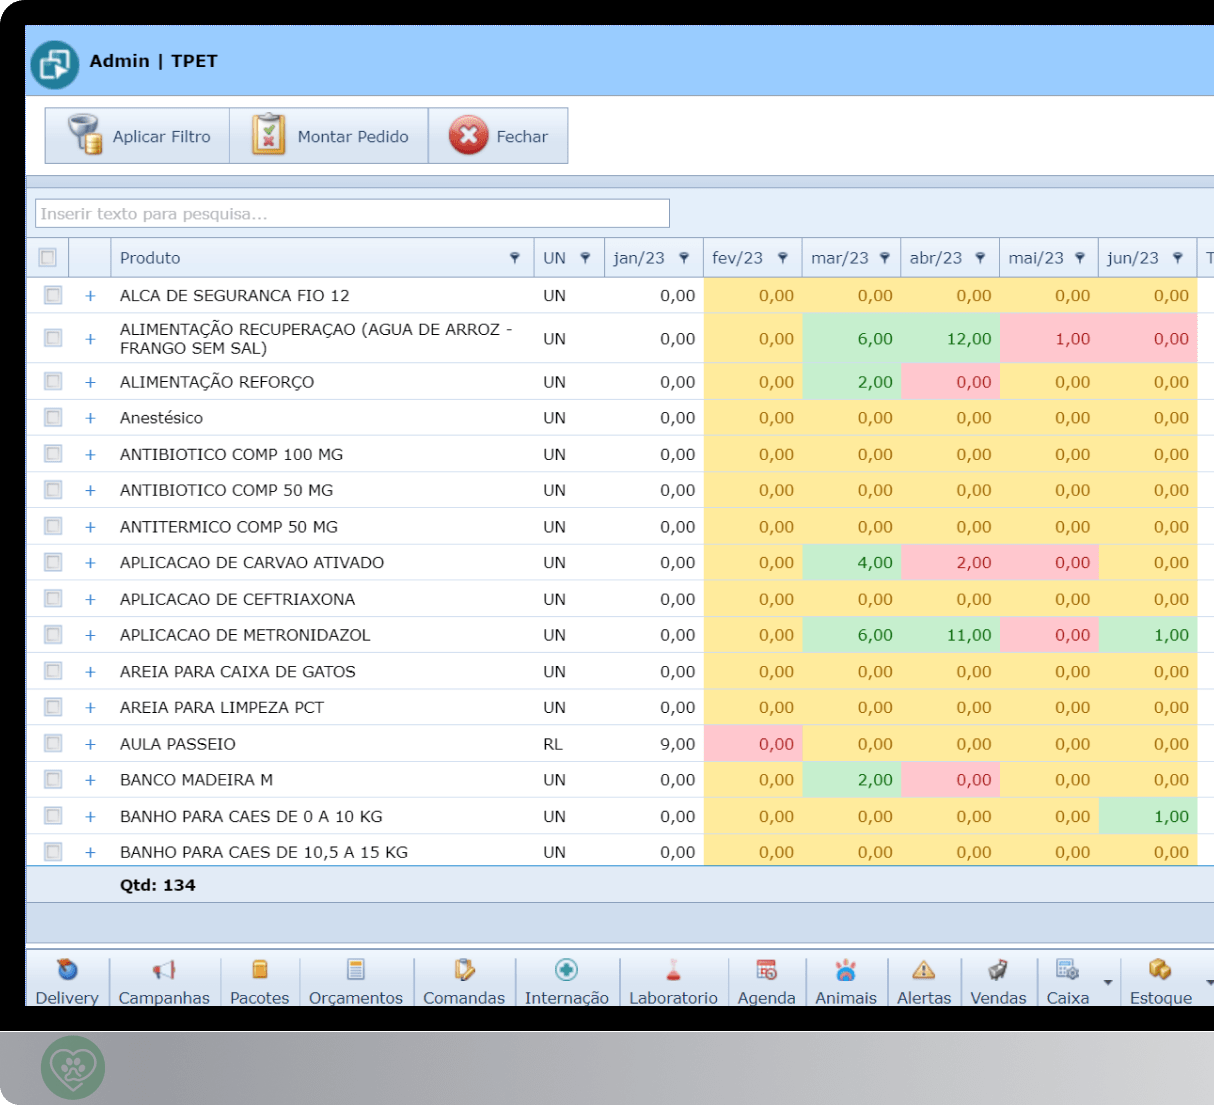1214x1105 pixels.
Task: Click the Internação icon in bottom toolbar
Action: [x=566, y=970]
